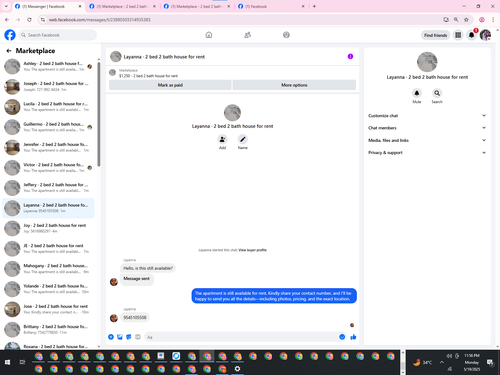Open the Settings gear in the taskbar
The height and width of the screenshot is (375, 500).
click(x=237, y=369)
